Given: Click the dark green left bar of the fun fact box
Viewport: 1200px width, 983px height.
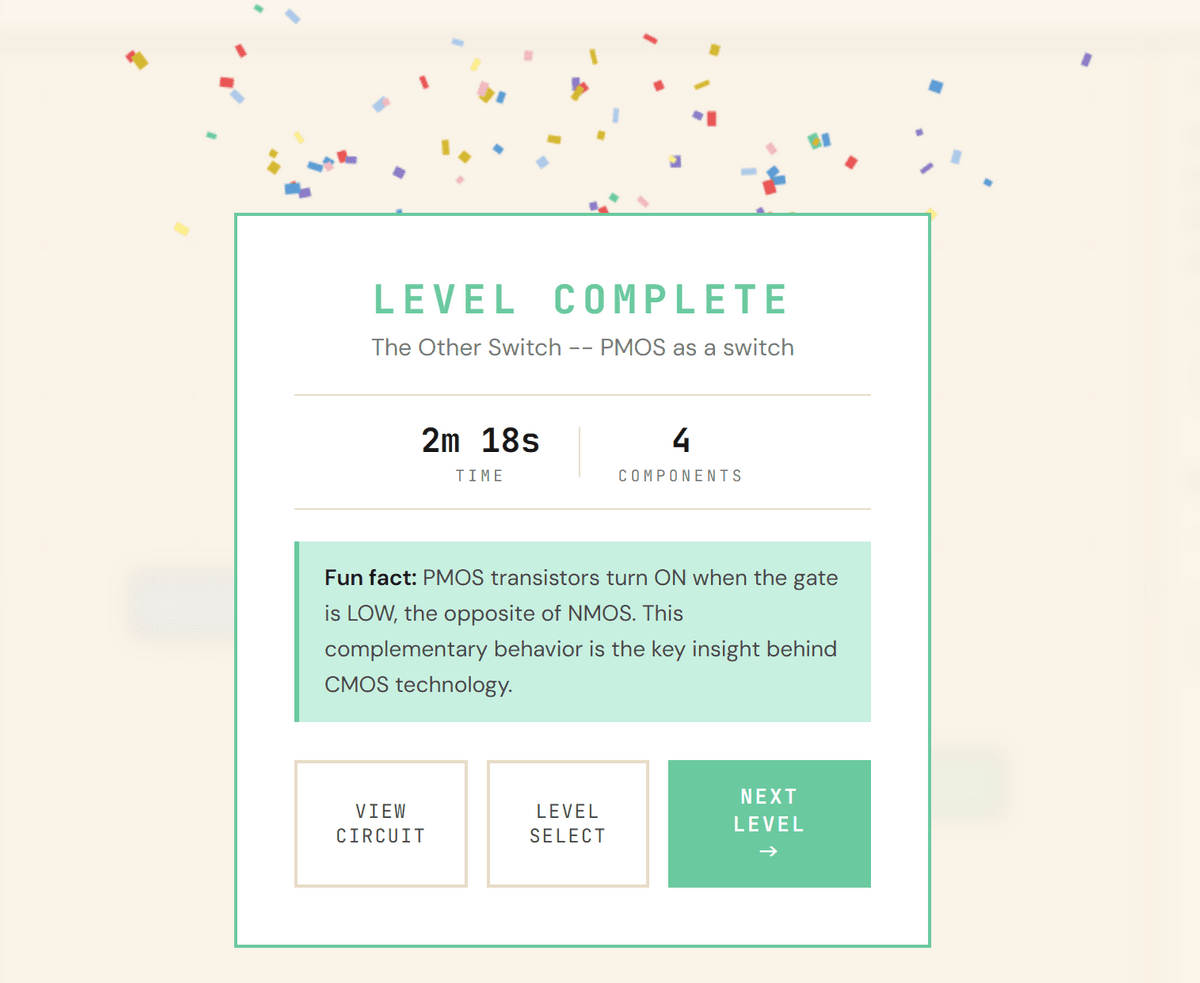Looking at the screenshot, I should pos(297,632).
